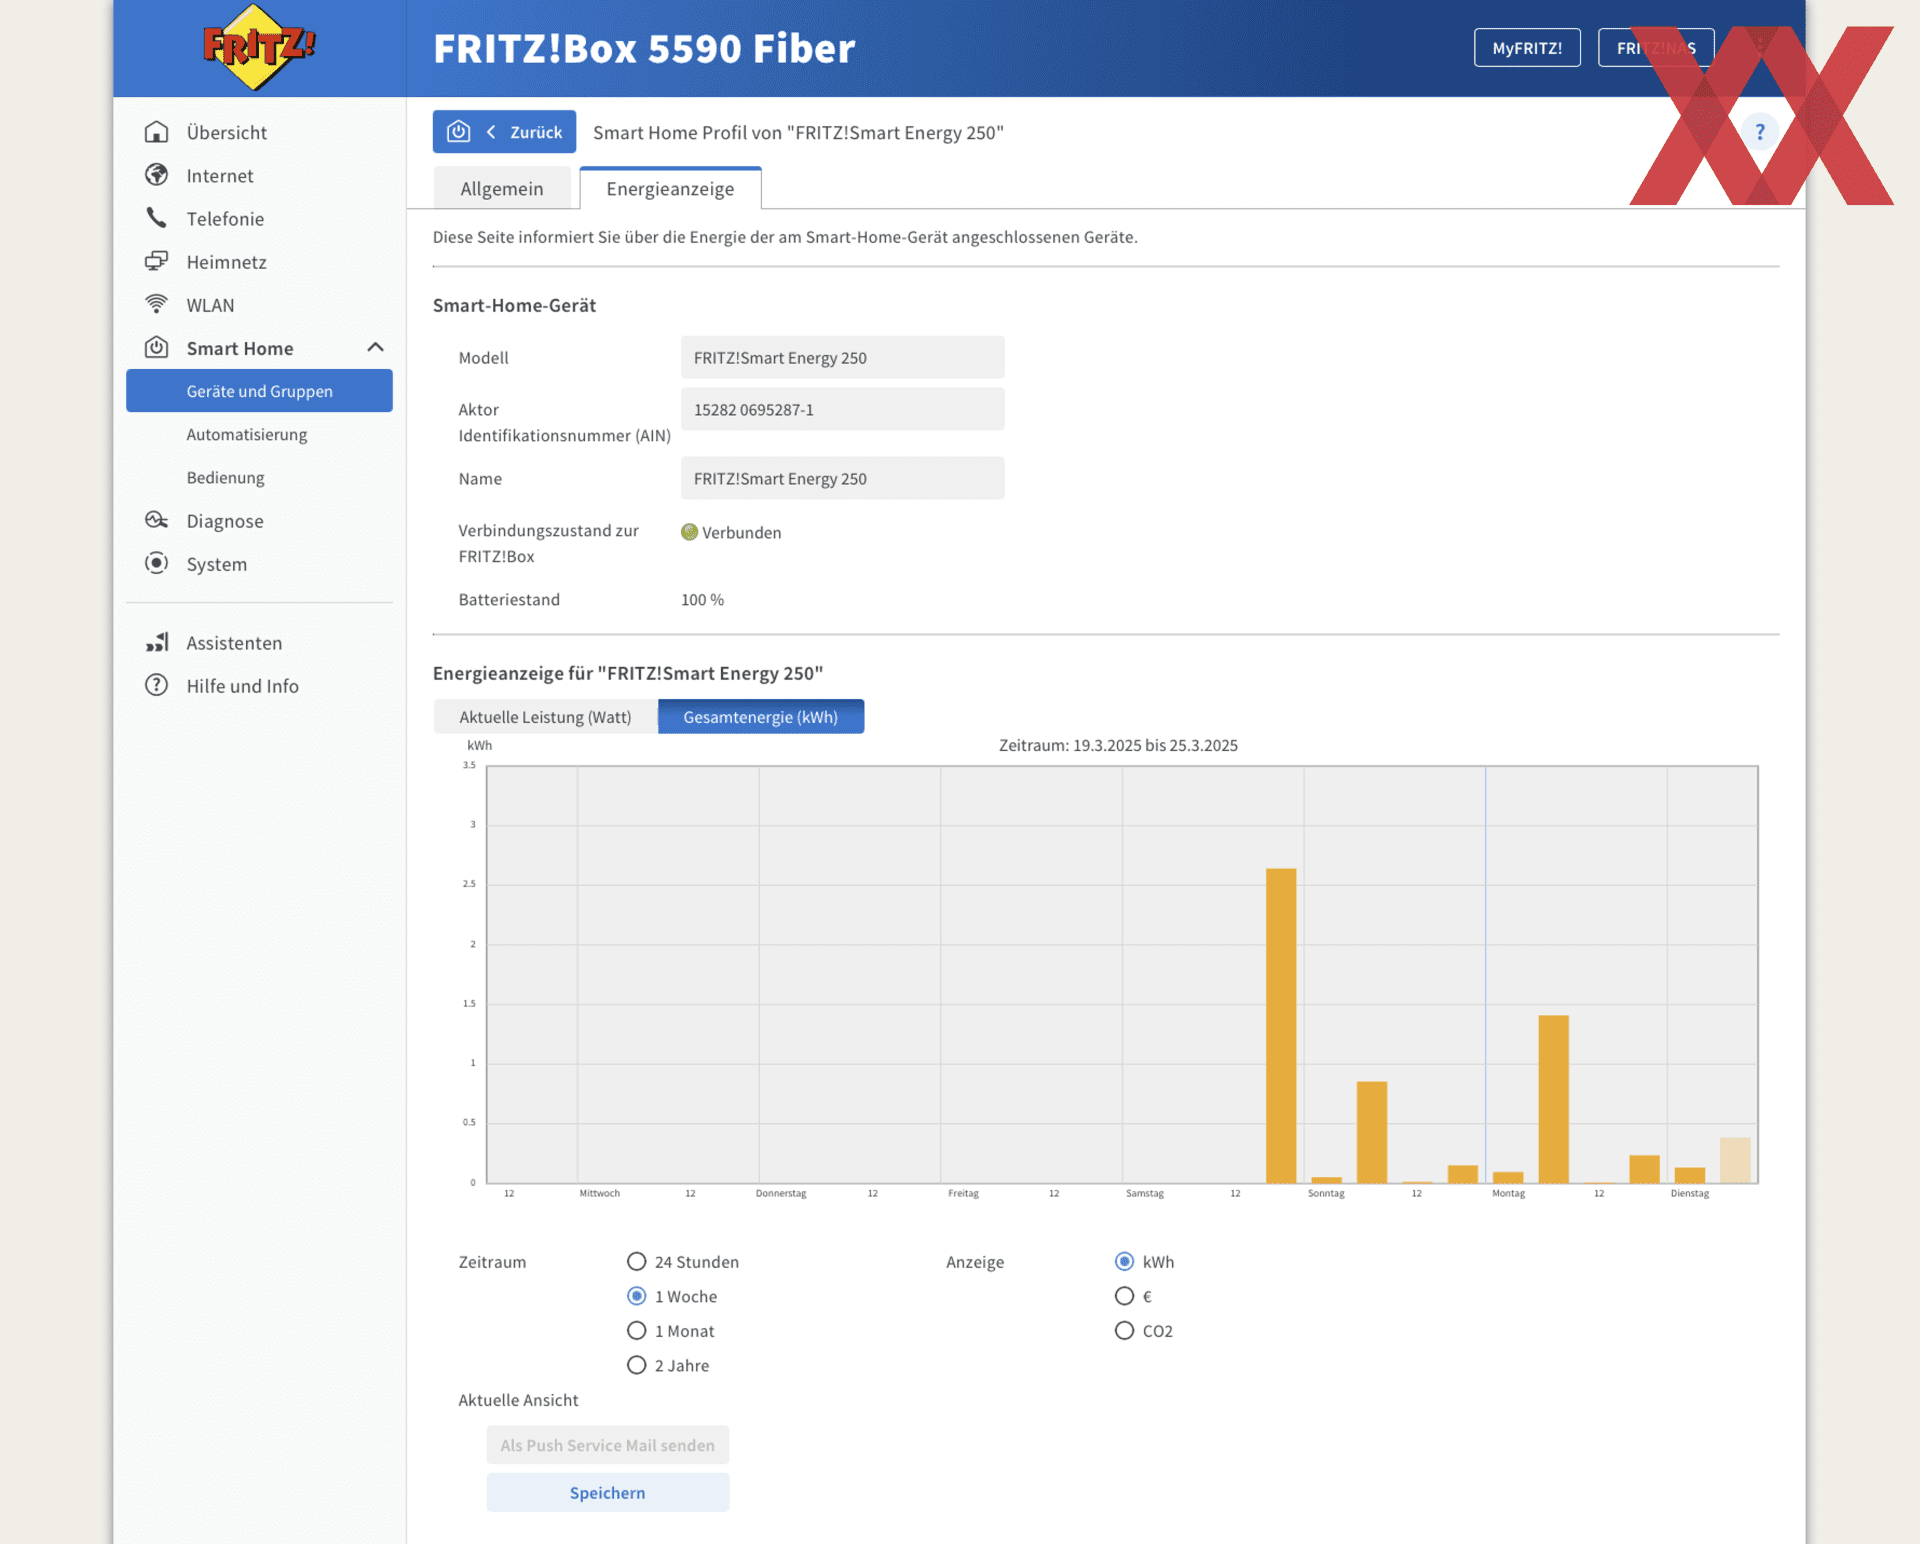Click the smart home icon in Zurück button
The height and width of the screenshot is (1544, 1920).
click(x=459, y=132)
